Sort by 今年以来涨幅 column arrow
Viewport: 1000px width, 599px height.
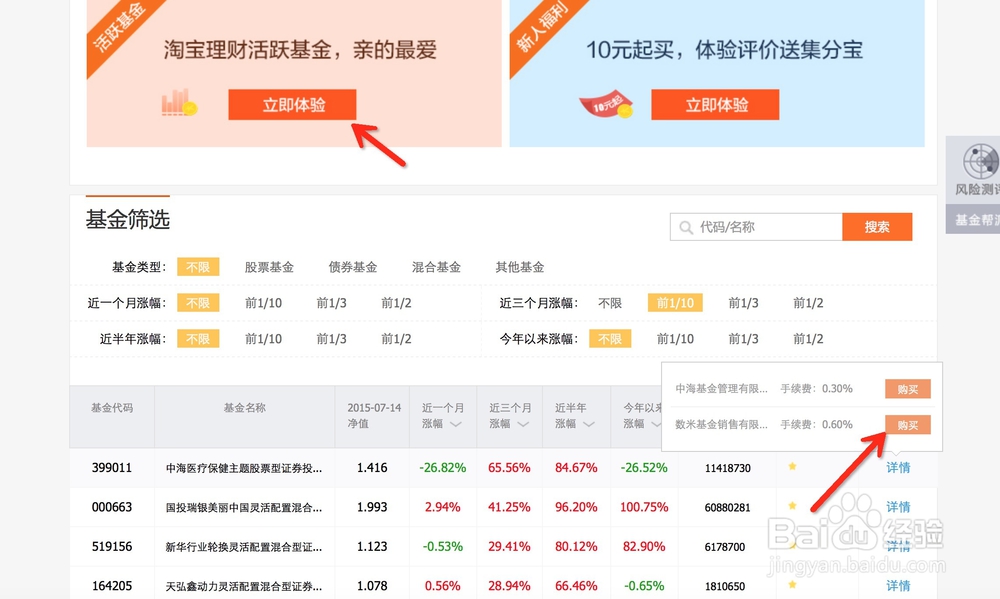[656, 424]
